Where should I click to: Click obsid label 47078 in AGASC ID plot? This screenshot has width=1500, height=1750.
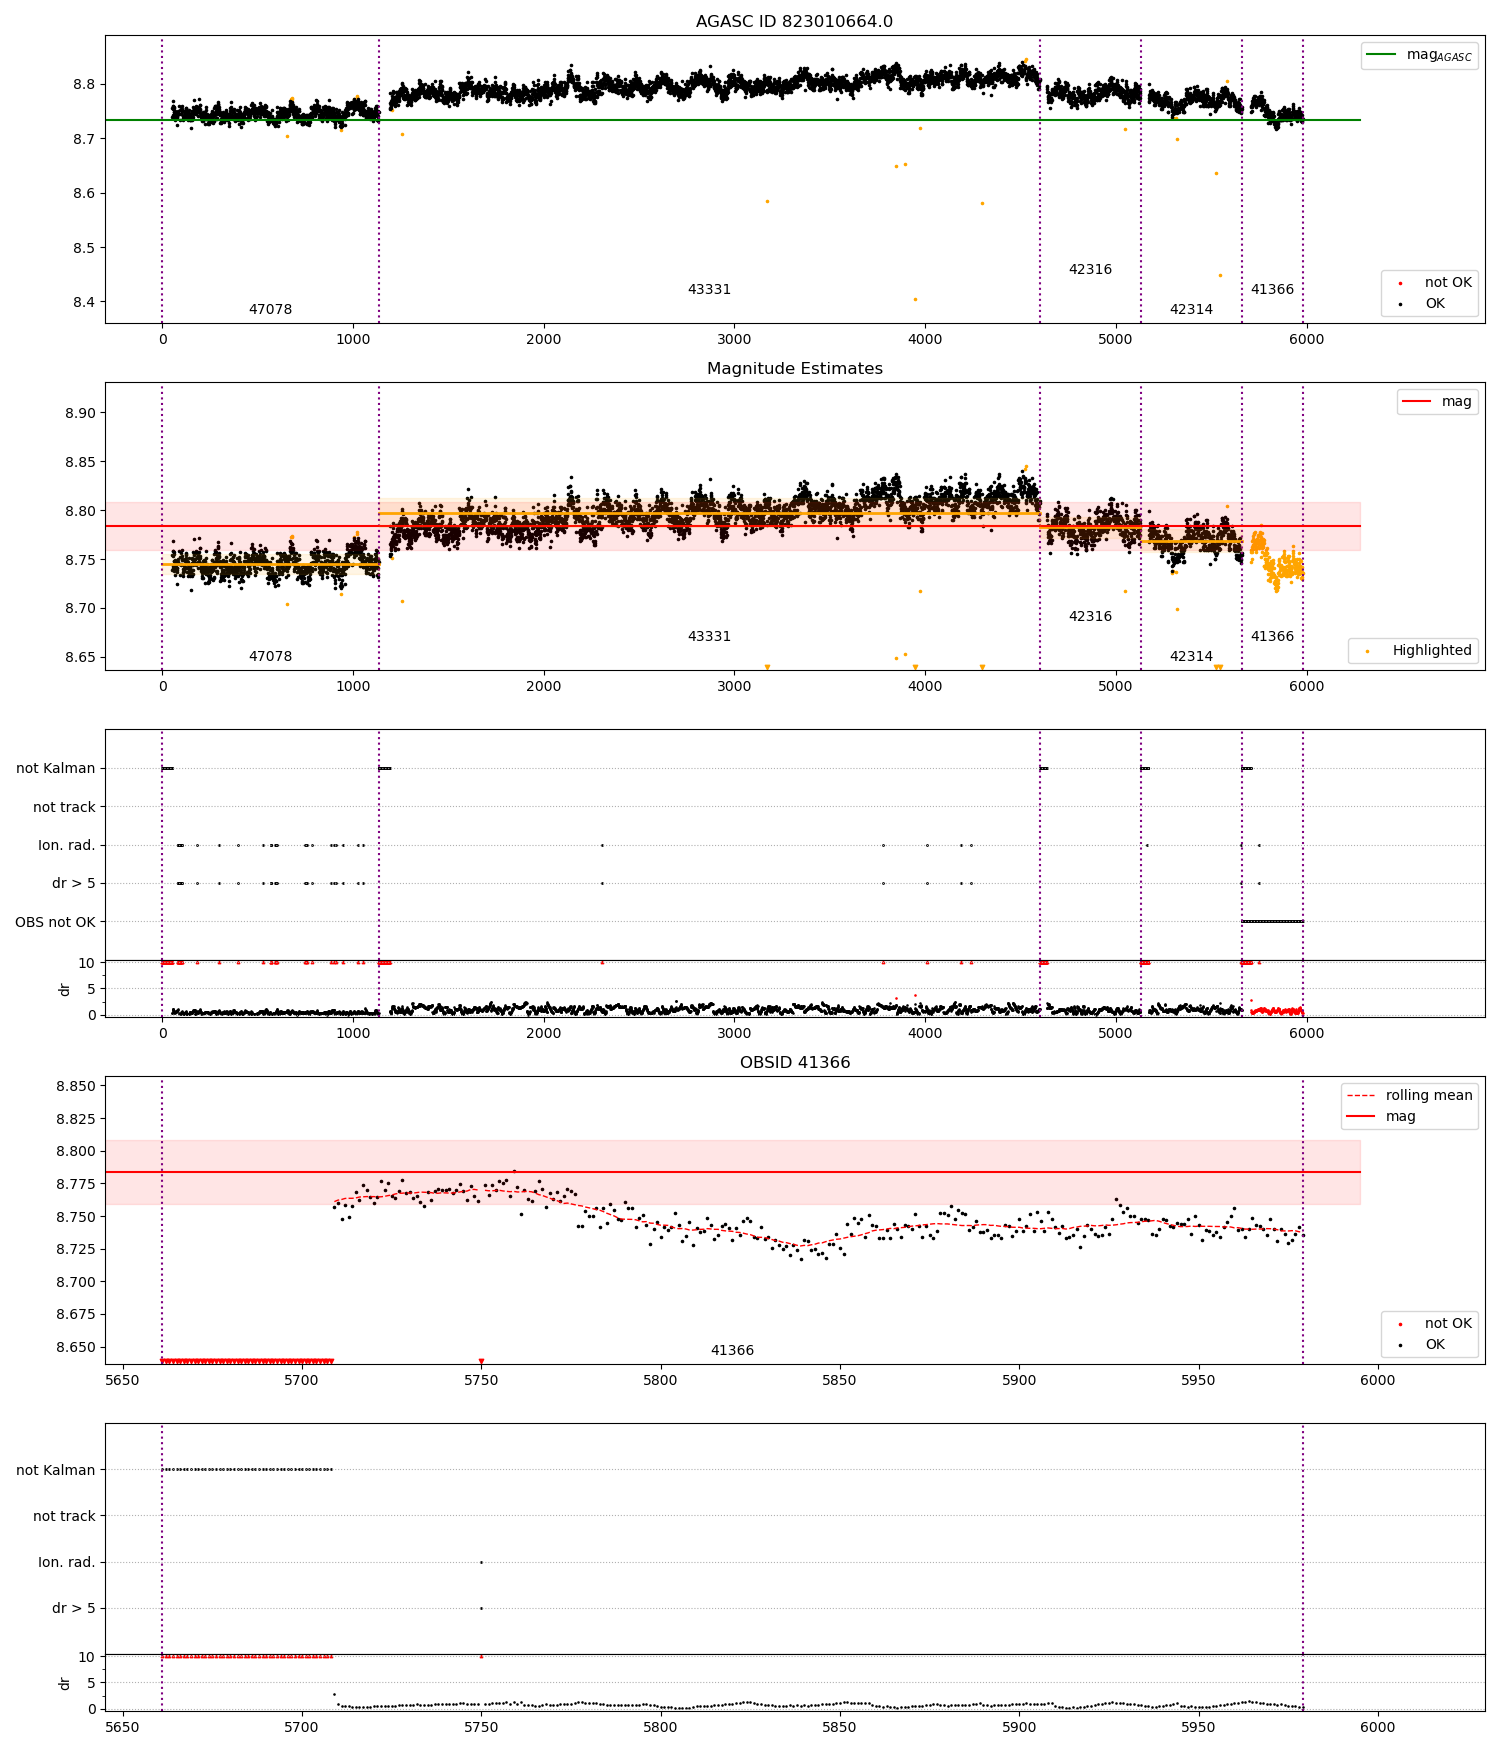(270, 309)
